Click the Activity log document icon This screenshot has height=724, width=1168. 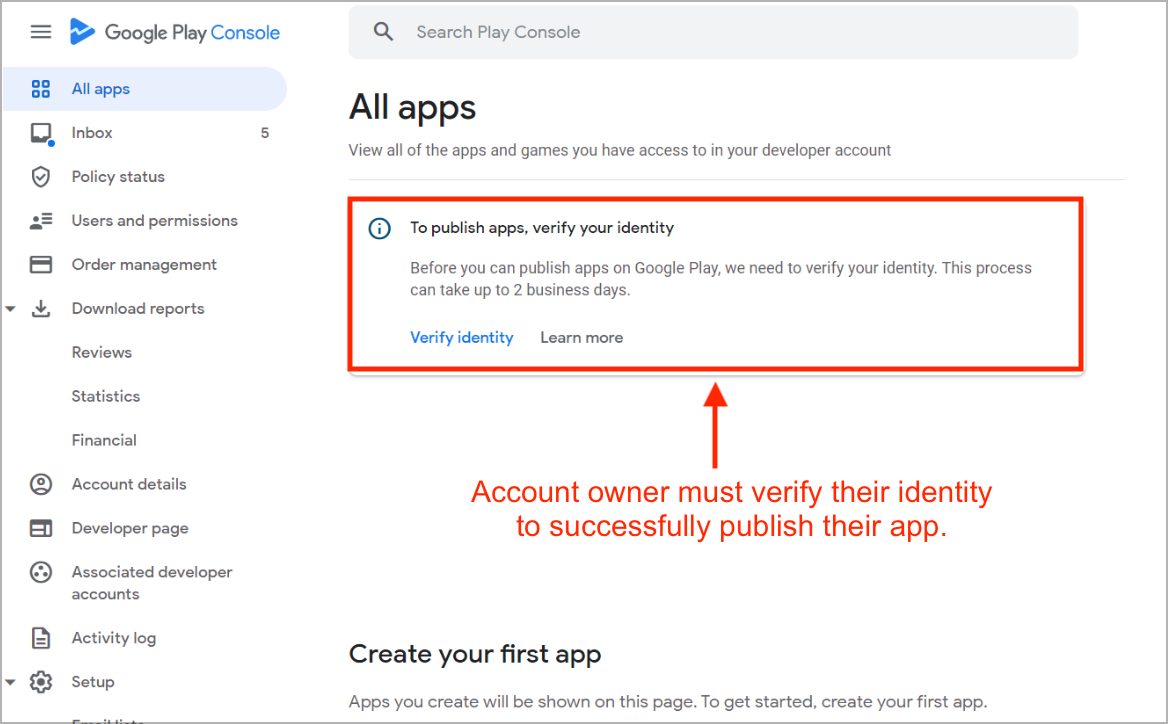[41, 638]
